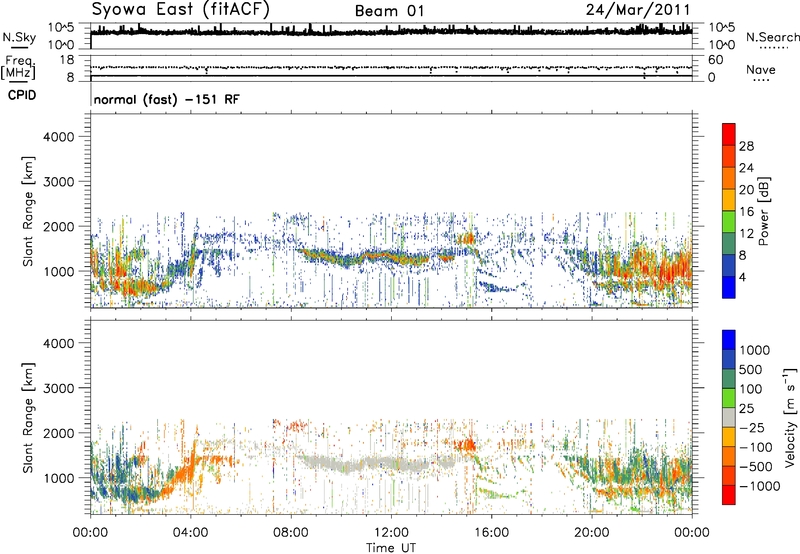Select the "Velocity [m s-1]" color bar title

point(790,417)
